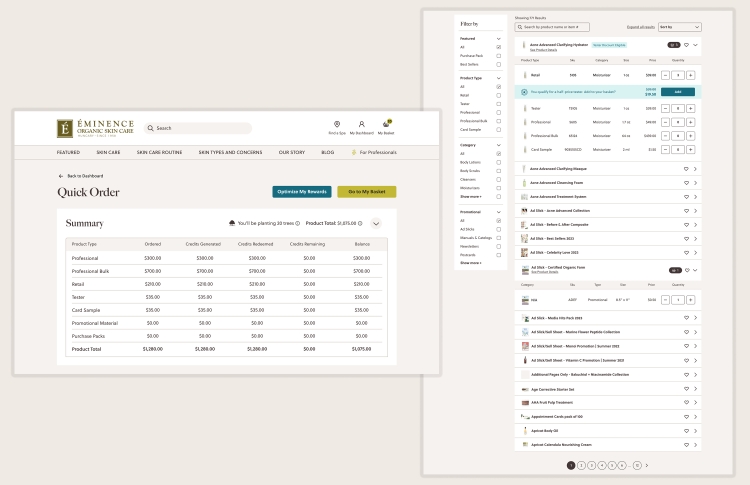Open the My Dashboard profile icon
The height and width of the screenshot is (485, 750).
(362, 124)
